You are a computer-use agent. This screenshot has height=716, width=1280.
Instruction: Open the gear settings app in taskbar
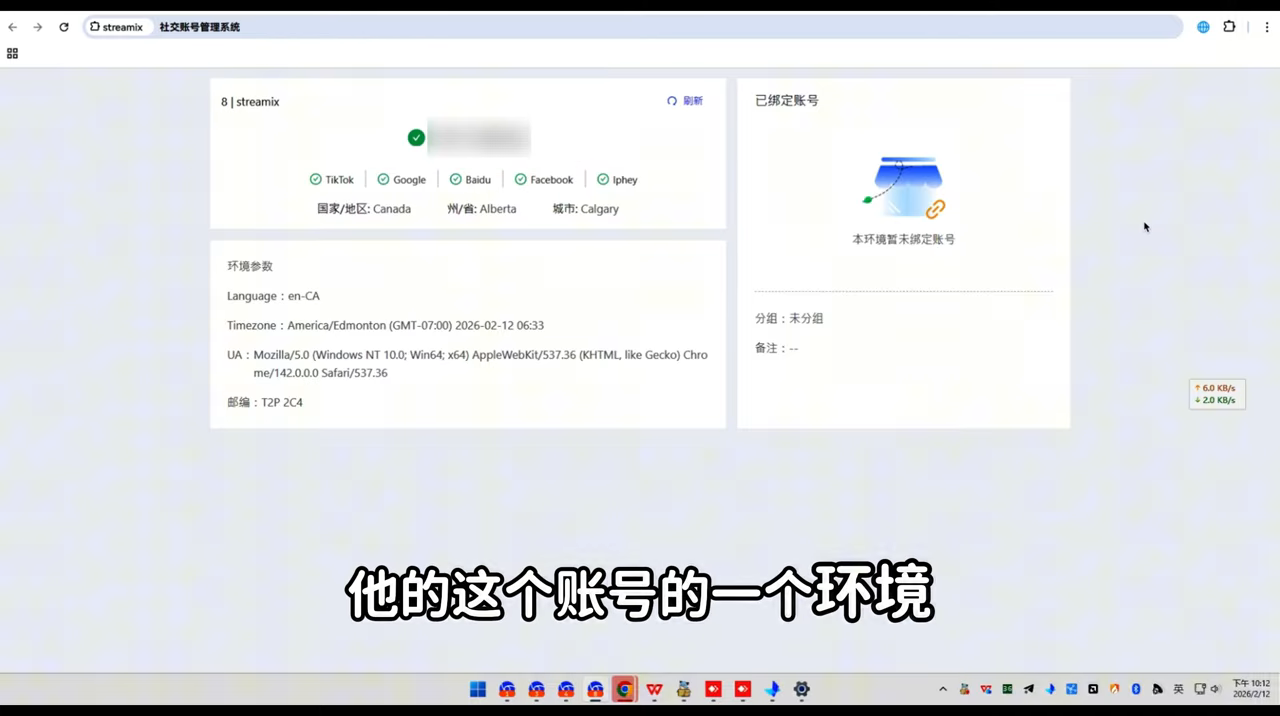(801, 689)
